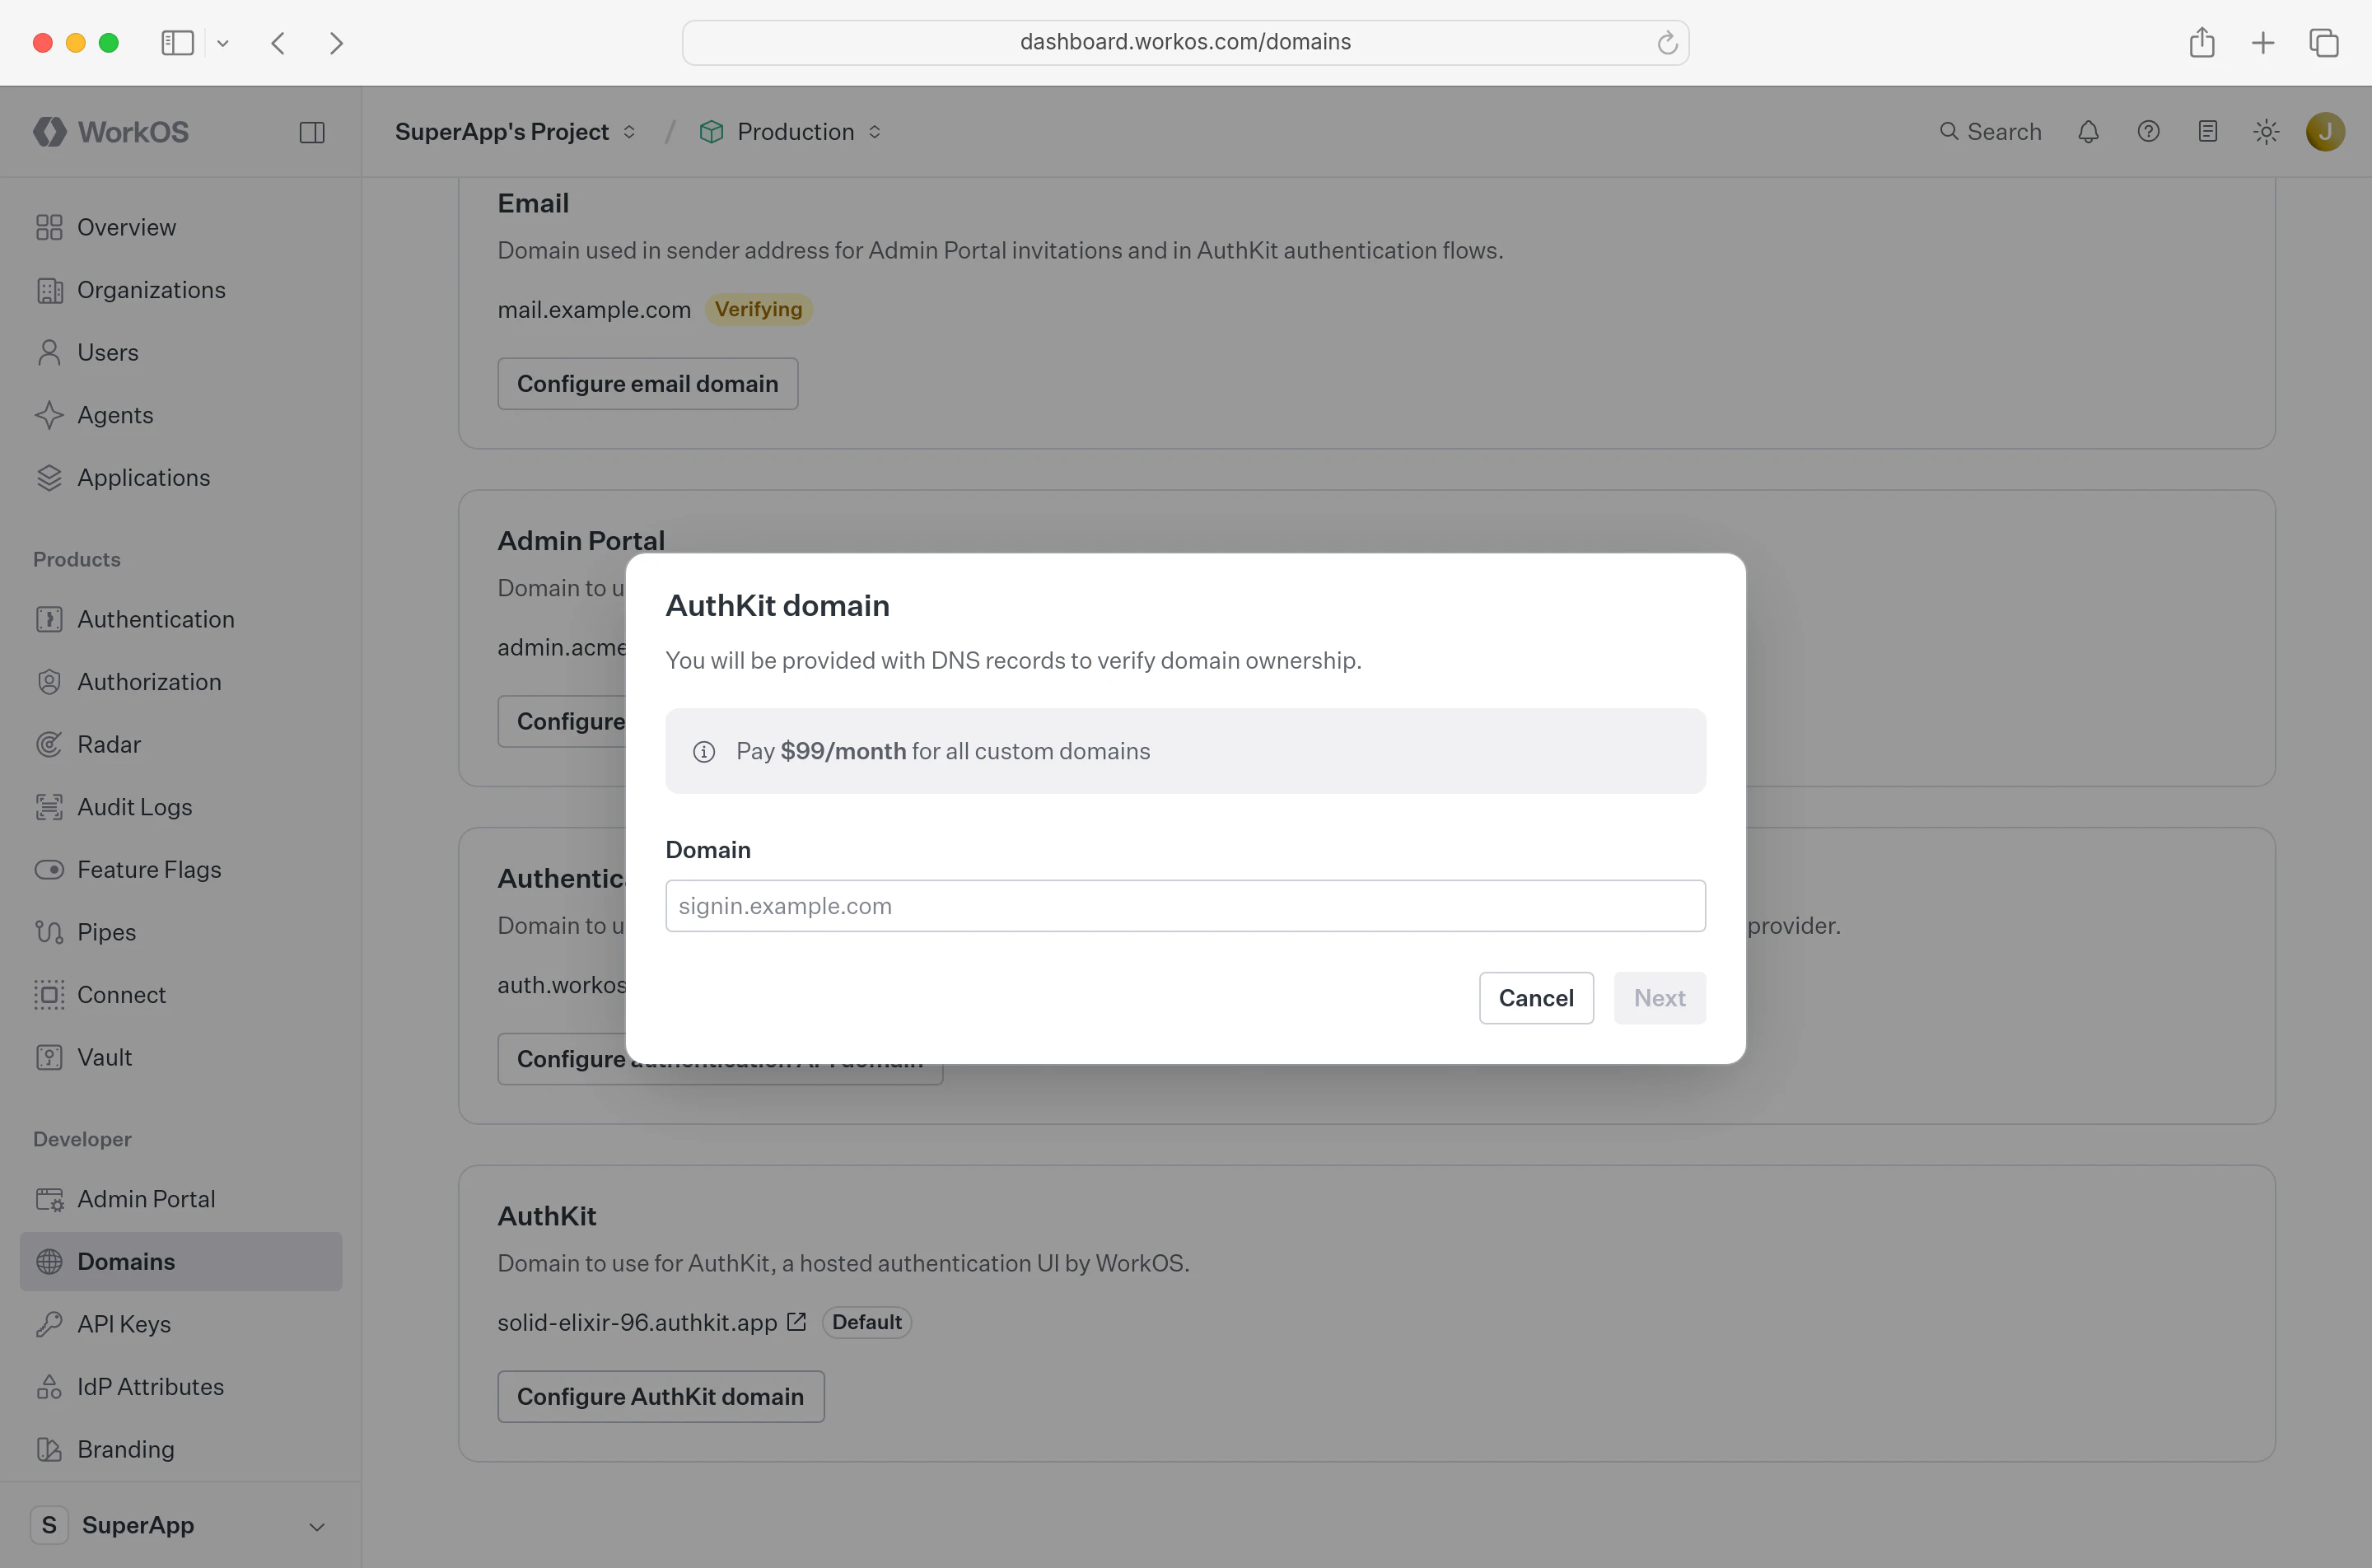Cancel the AuthKit domain dialog

tap(1536, 998)
